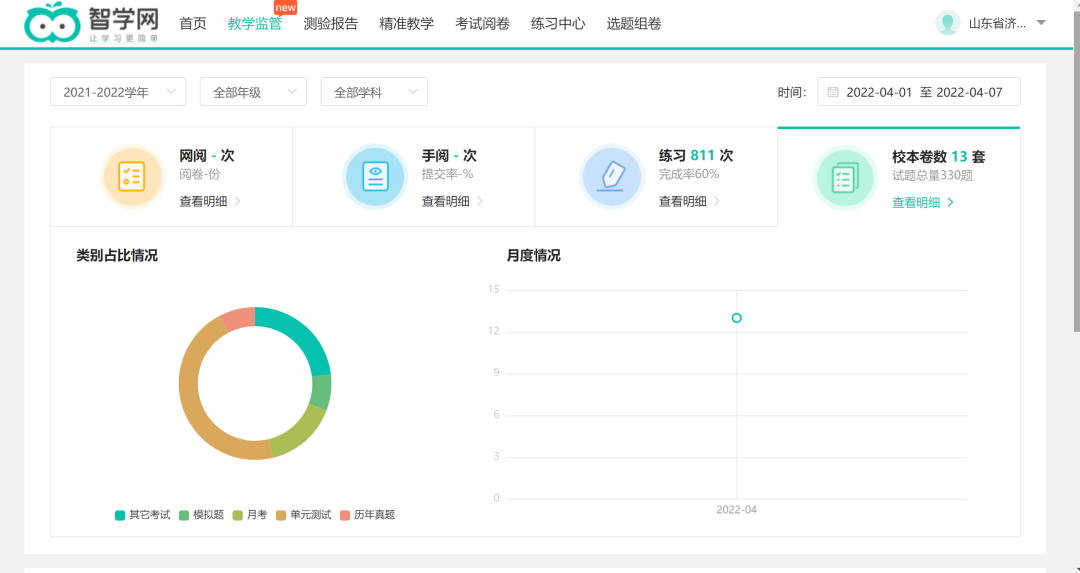
Task: Click the 完成率60% text
Action: (x=689, y=174)
